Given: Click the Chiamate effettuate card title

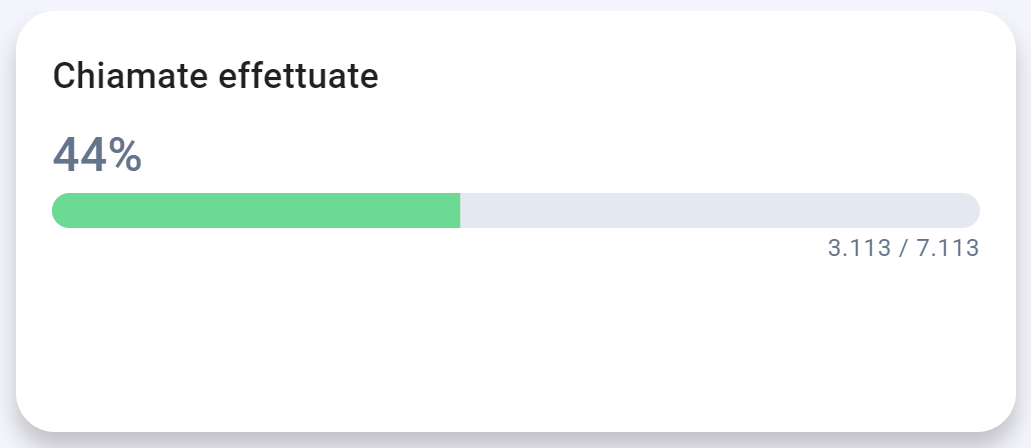Looking at the screenshot, I should coord(215,76).
